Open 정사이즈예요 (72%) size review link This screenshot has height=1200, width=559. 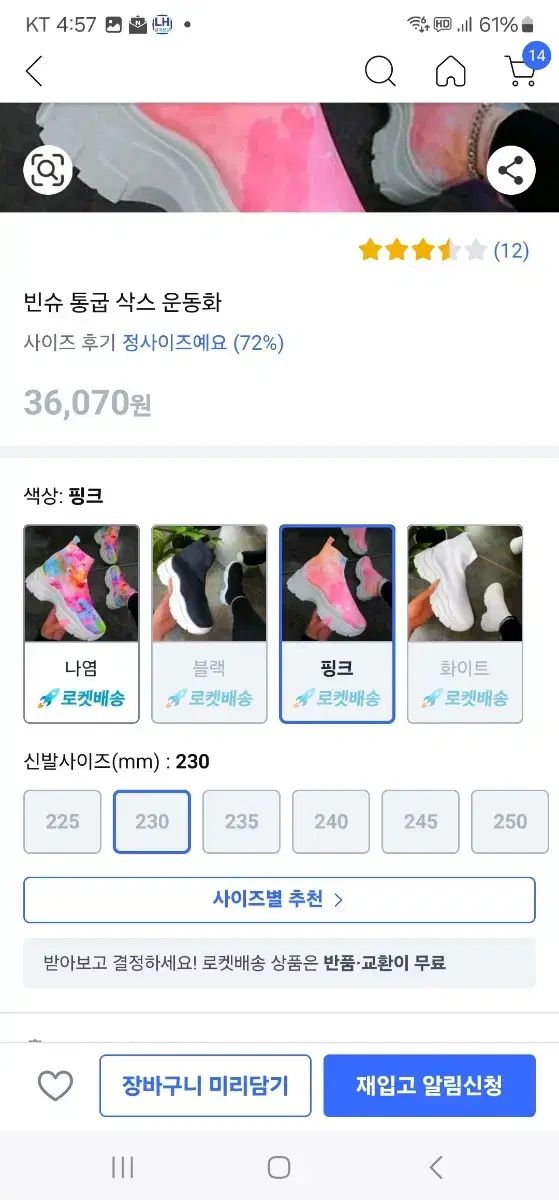pos(203,343)
